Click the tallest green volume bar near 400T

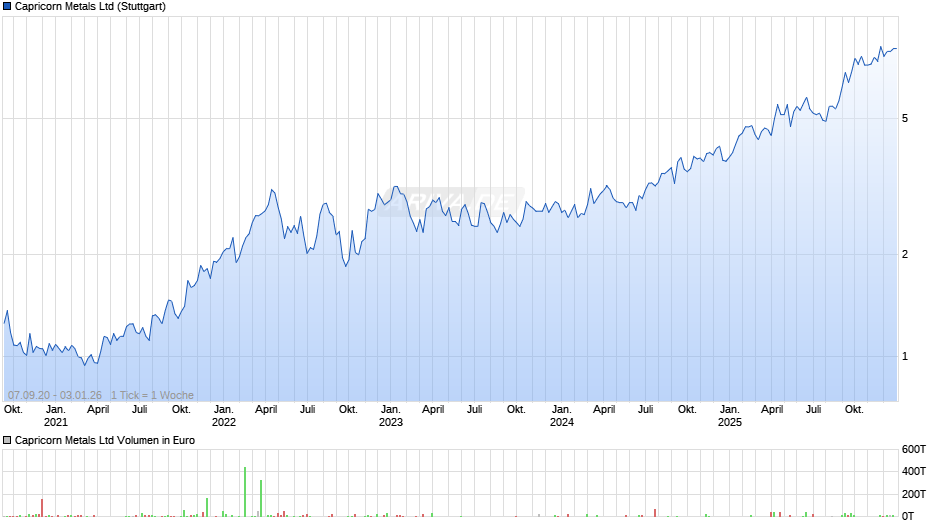[x=245, y=492]
